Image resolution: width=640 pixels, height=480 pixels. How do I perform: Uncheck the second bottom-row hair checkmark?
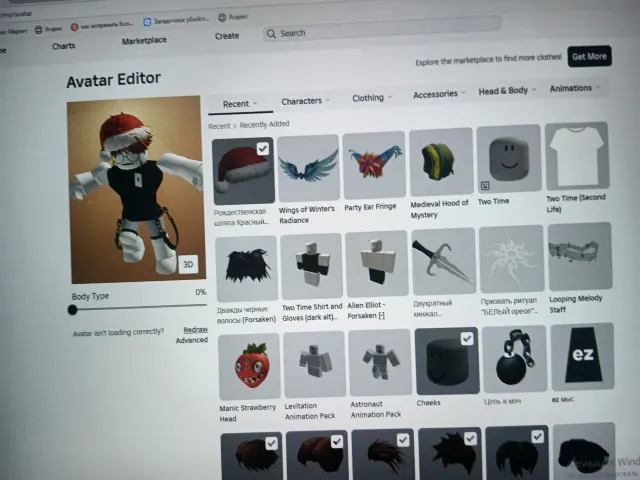[x=337, y=442]
